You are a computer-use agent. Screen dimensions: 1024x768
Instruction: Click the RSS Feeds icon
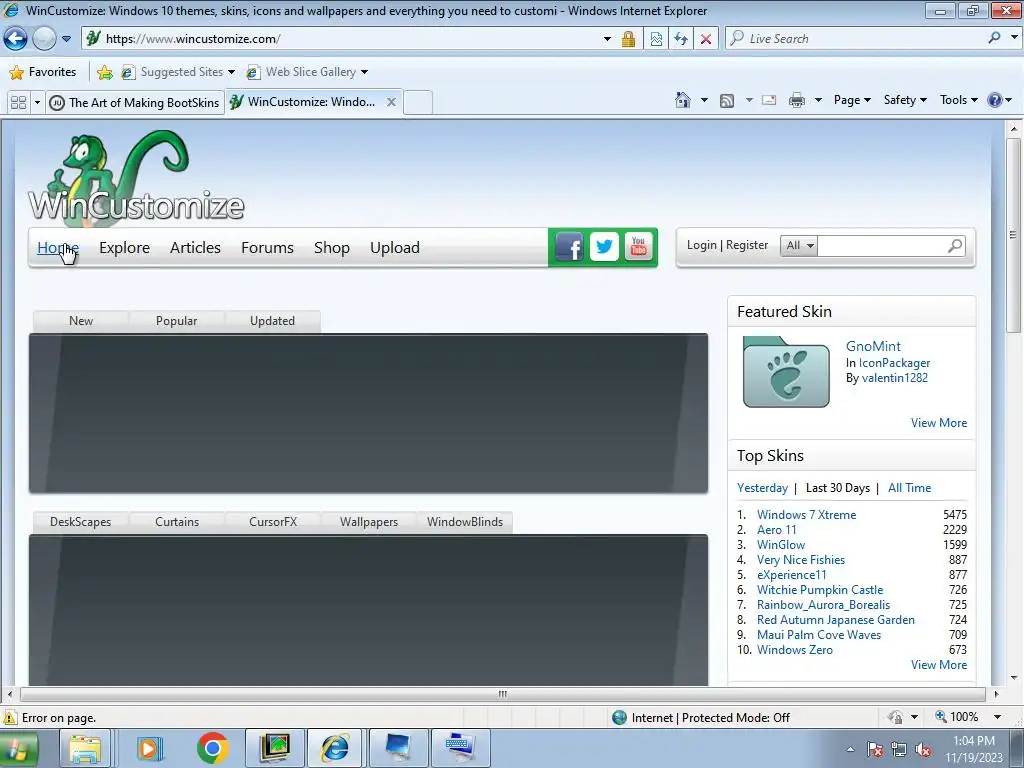click(727, 101)
